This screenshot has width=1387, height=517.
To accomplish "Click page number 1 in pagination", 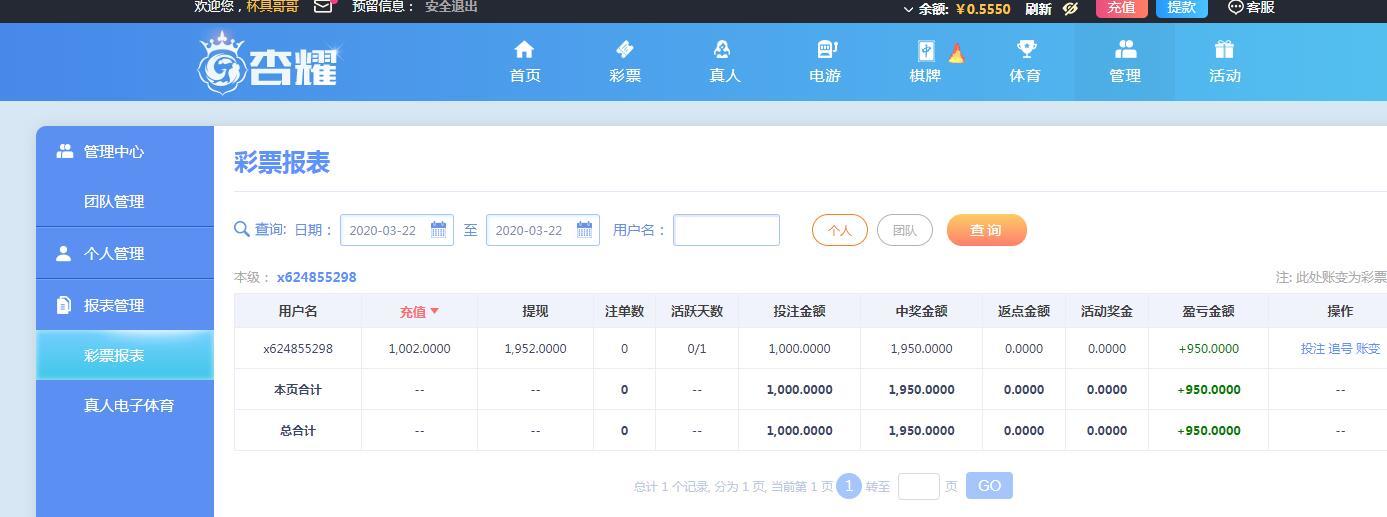I will coord(848,486).
